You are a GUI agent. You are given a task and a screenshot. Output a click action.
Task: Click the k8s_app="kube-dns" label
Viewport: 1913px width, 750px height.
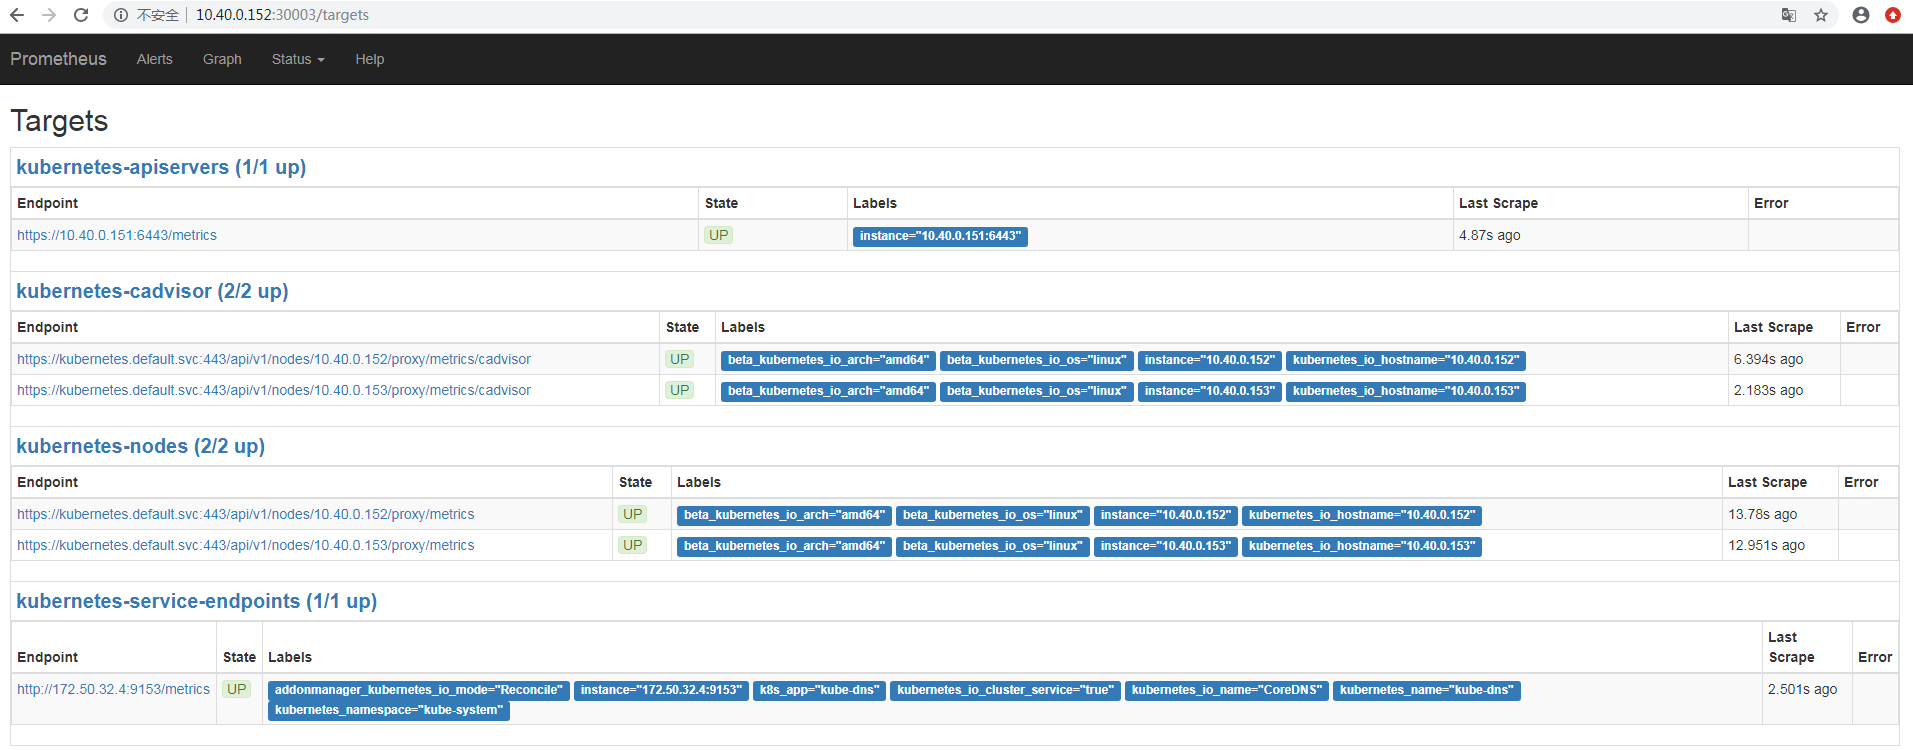click(820, 690)
